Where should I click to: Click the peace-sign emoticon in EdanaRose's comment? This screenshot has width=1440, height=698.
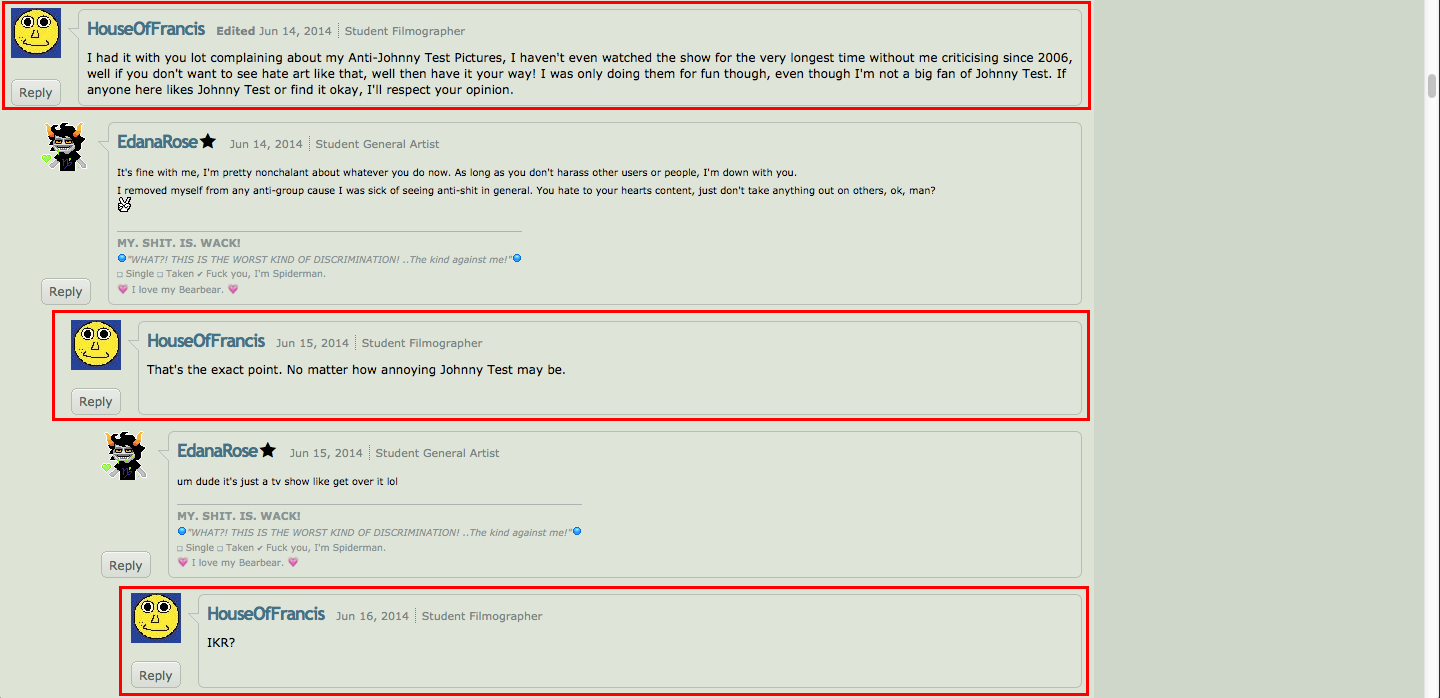[125, 205]
